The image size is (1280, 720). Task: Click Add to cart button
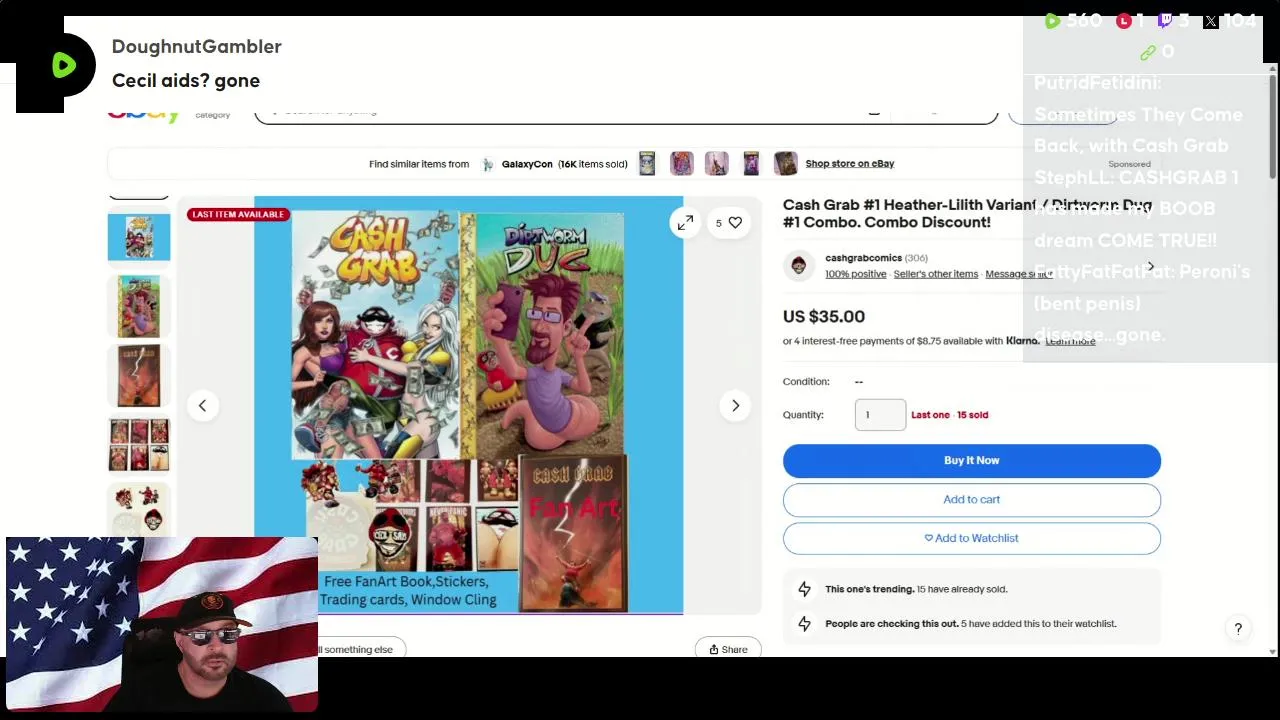(971, 499)
